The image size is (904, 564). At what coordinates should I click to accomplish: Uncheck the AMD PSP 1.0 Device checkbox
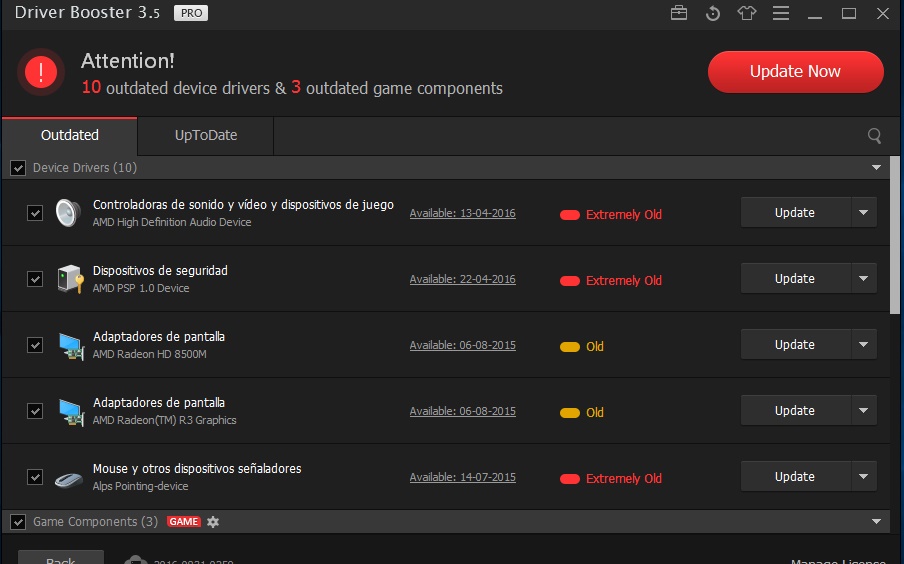pyautogui.click(x=35, y=279)
